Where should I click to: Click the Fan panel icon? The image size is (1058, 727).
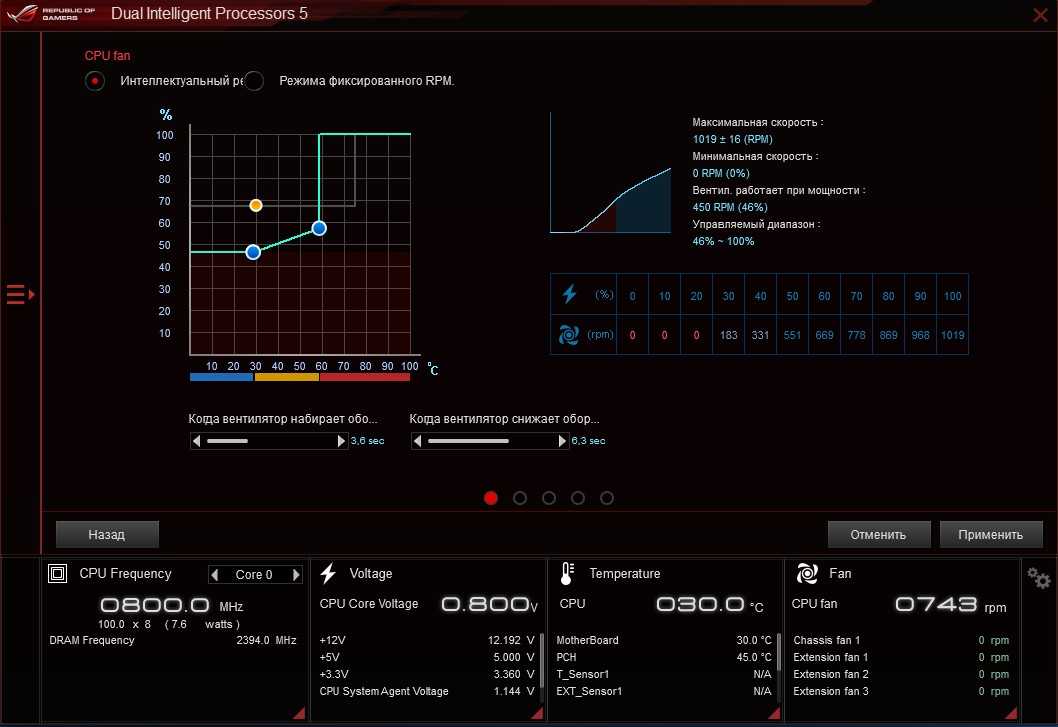pyautogui.click(x=807, y=574)
